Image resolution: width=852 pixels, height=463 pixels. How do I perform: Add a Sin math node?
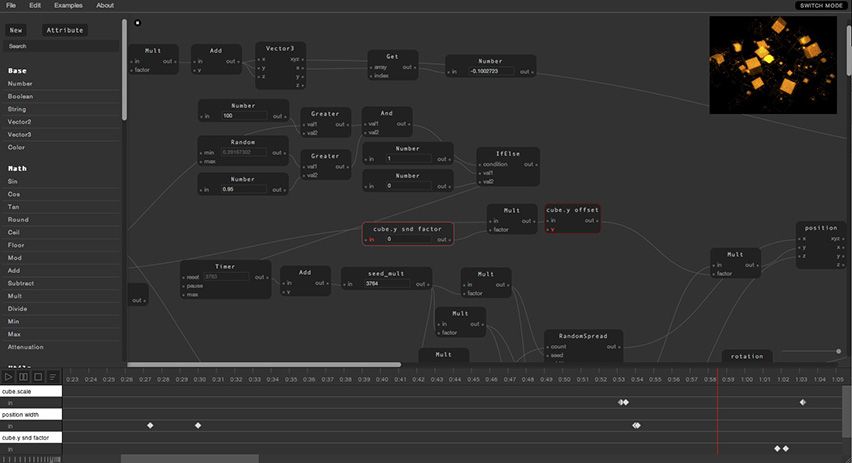tap(61, 182)
